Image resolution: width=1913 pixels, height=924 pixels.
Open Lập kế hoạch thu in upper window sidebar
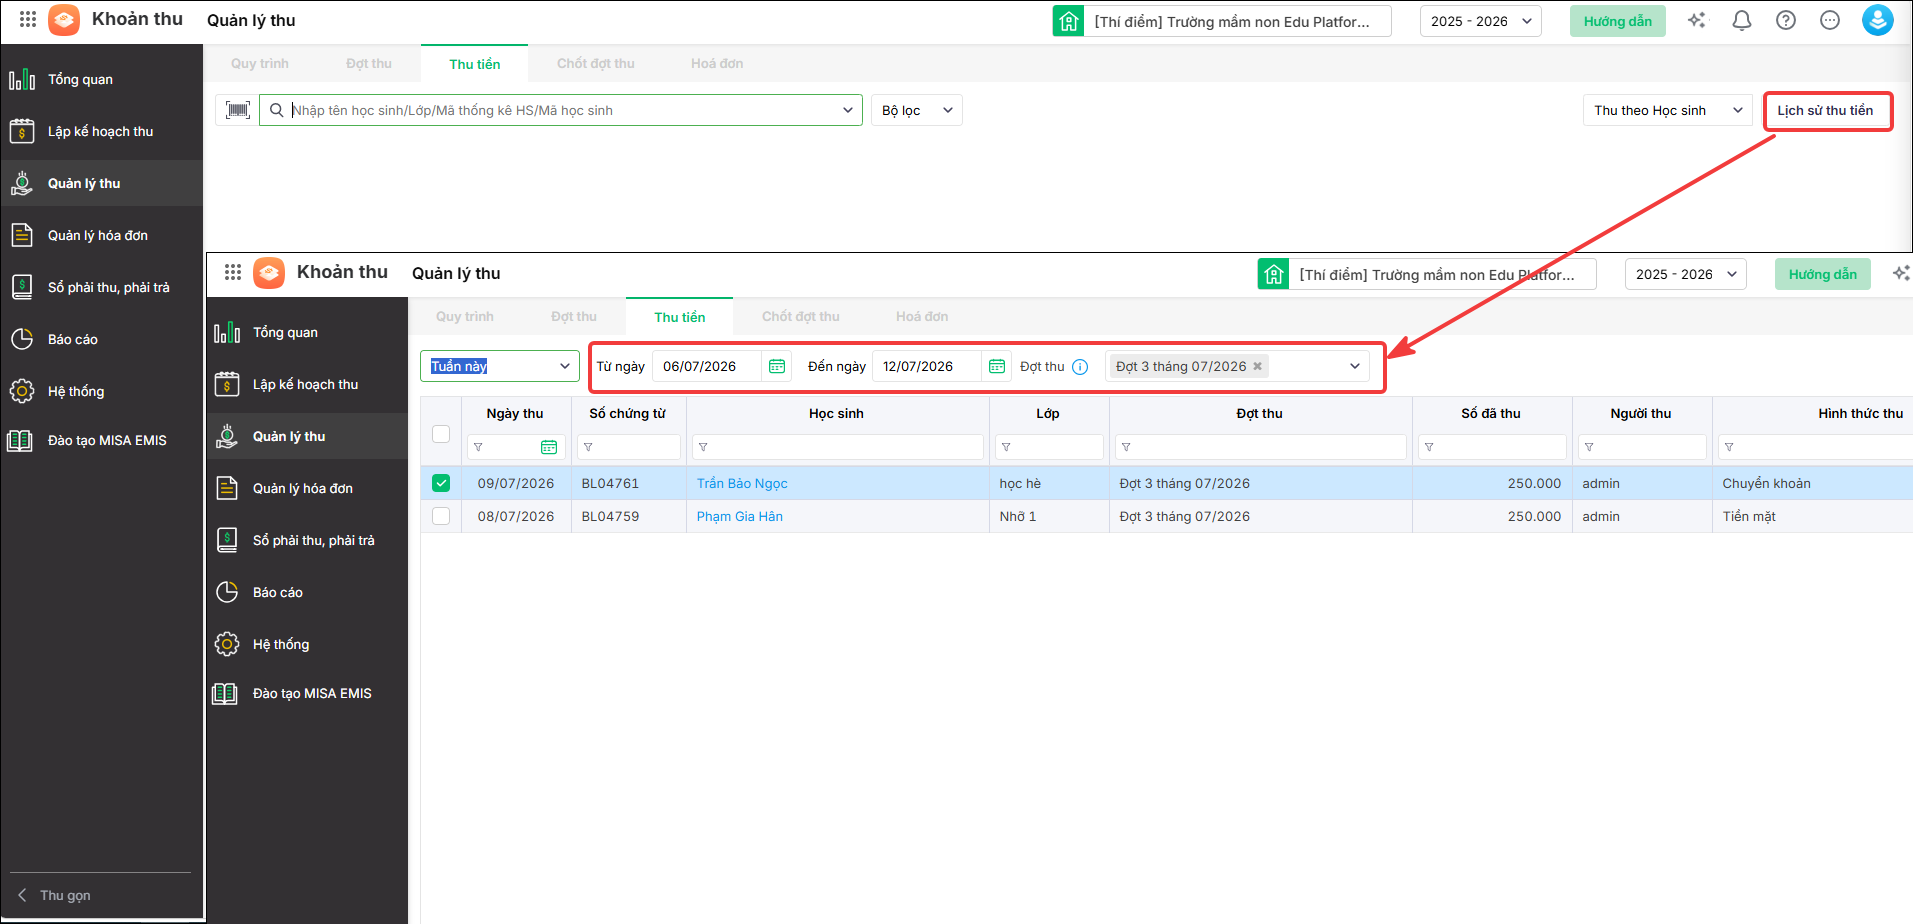[x=102, y=131]
